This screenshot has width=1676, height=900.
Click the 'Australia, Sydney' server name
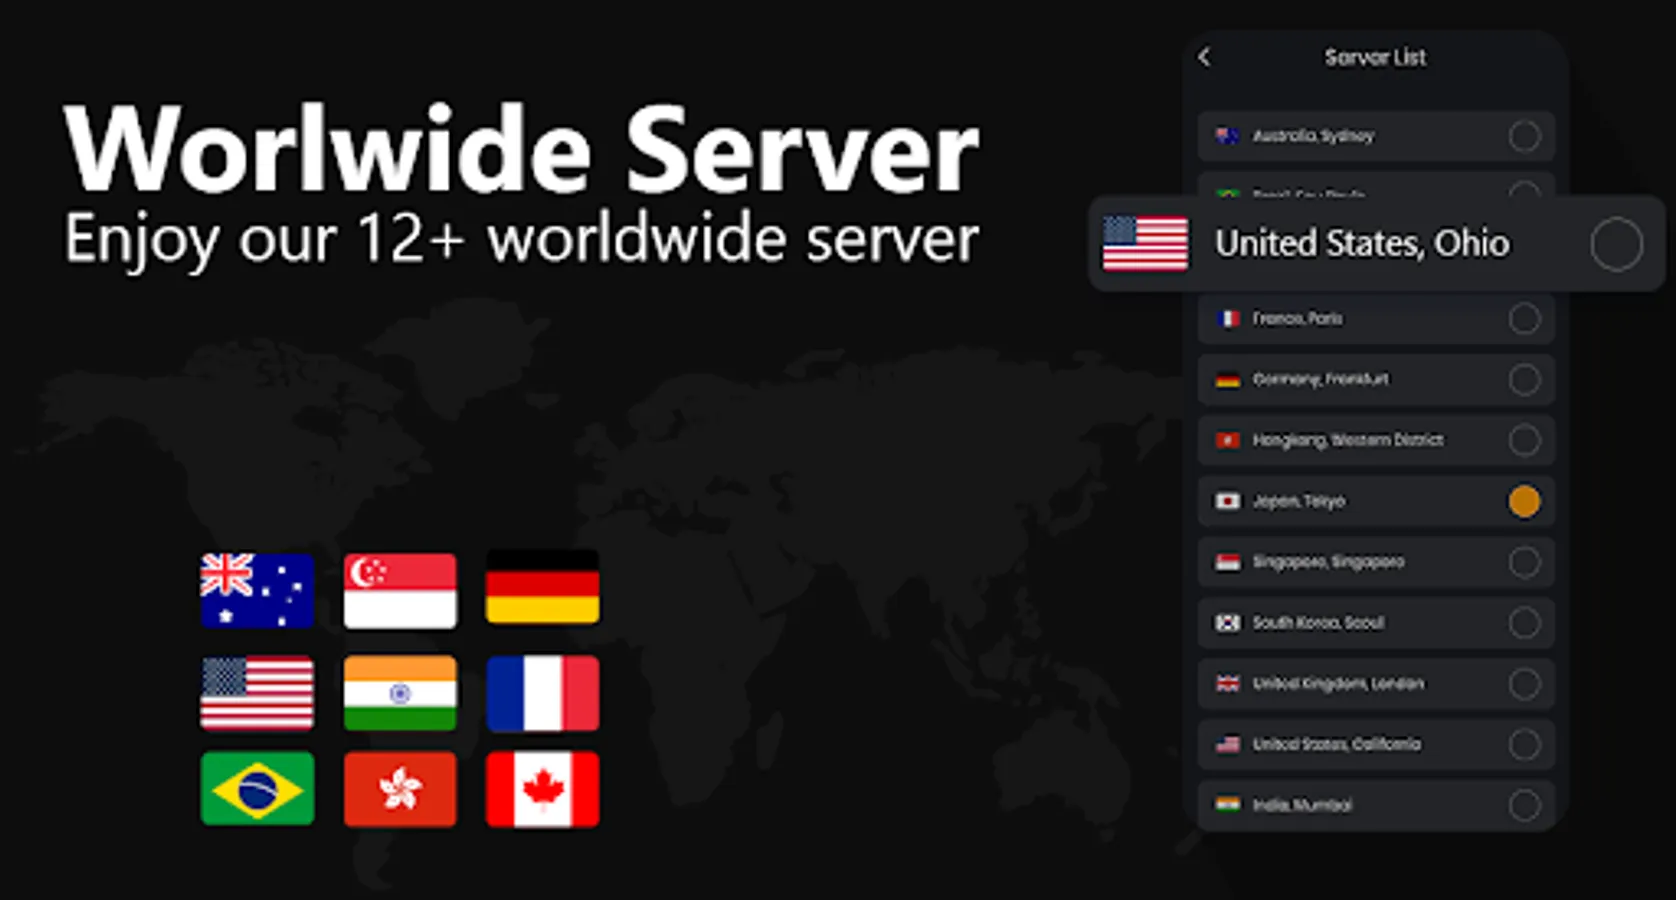(1313, 136)
